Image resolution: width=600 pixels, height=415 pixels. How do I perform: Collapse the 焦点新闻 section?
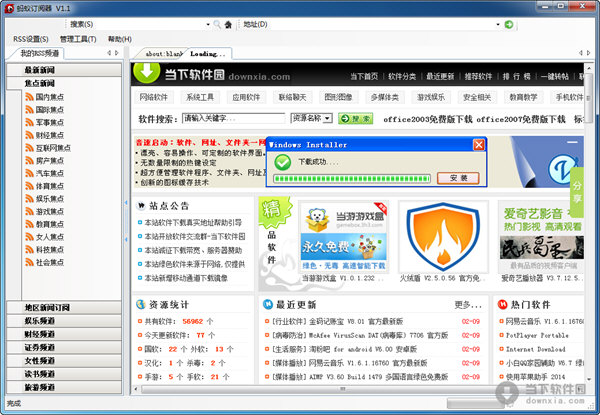(x=64, y=83)
